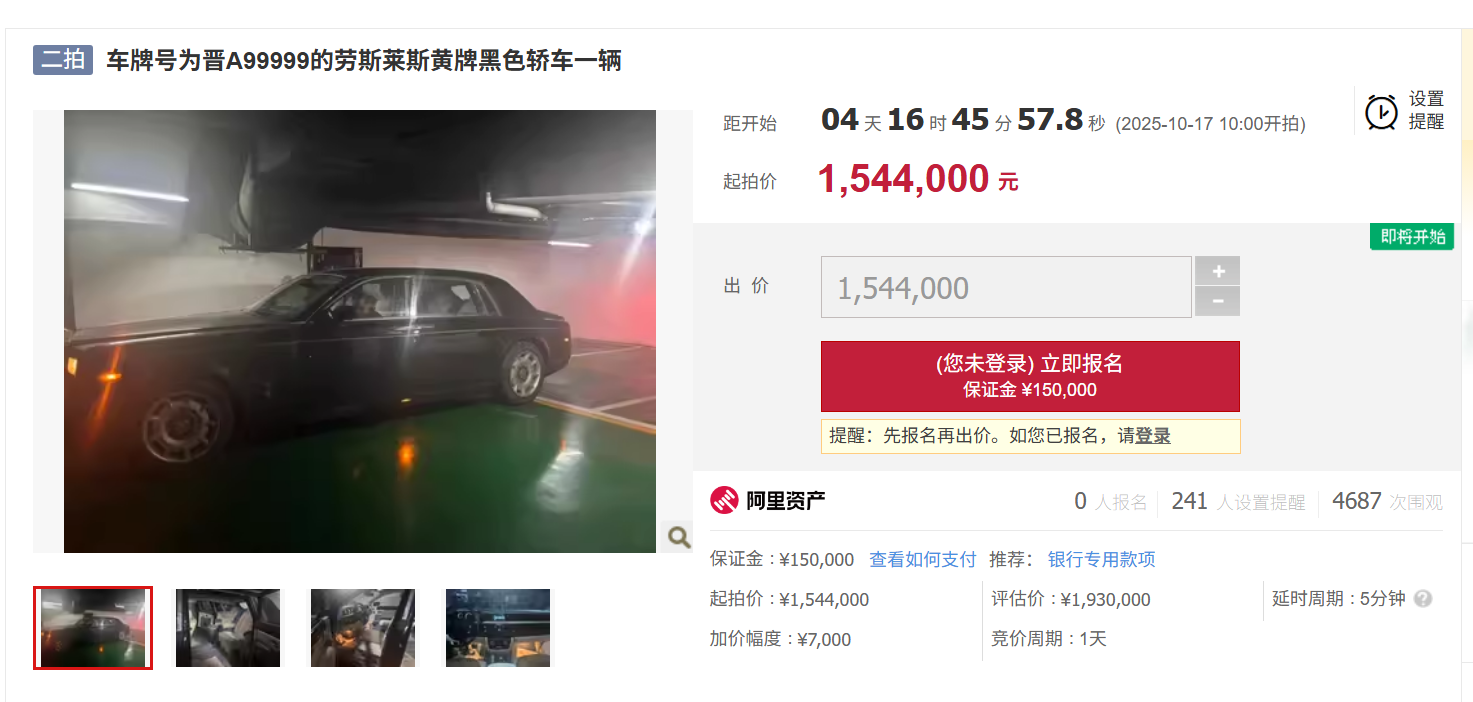The image size is (1473, 702).
Task: Click the alarm clock reminder icon
Action: pos(1381,112)
